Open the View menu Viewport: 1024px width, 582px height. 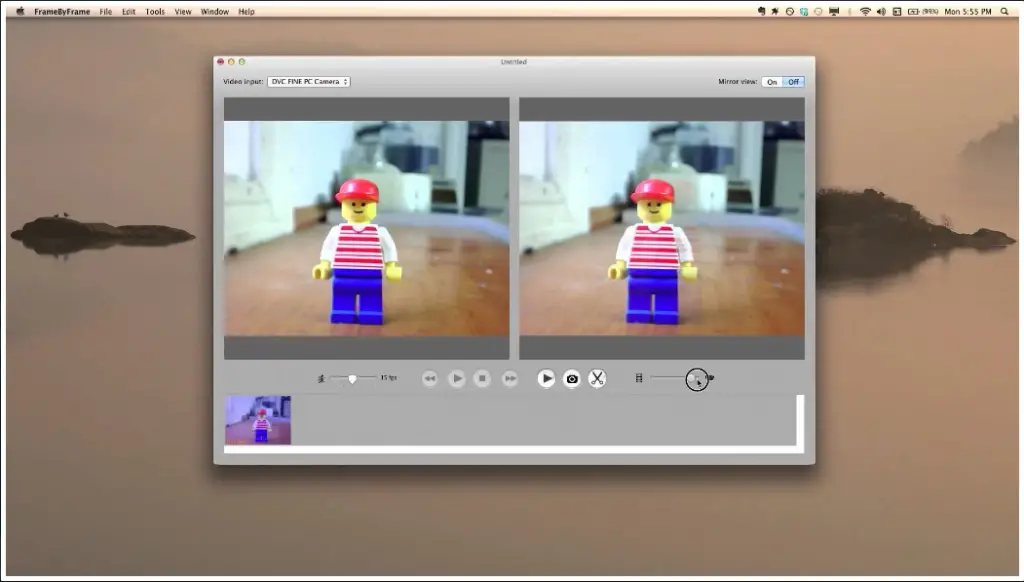[183, 11]
